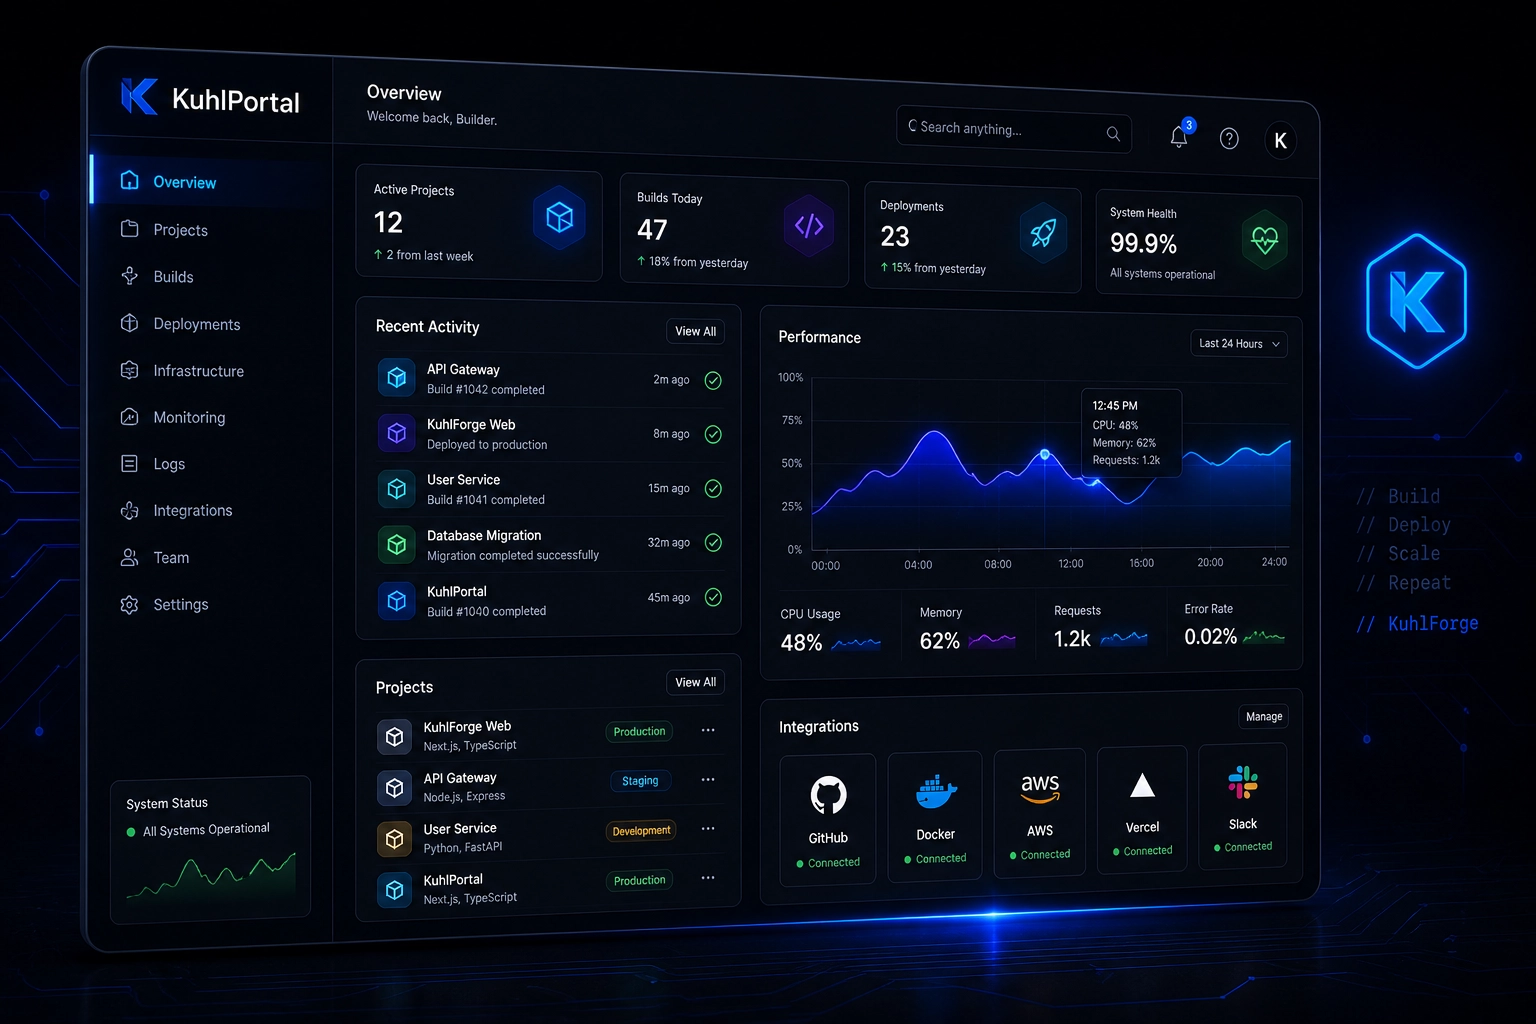Image resolution: width=1536 pixels, height=1024 pixels.
Task: Click the Requests 1.2k sparkline
Action: [x=1124, y=637]
